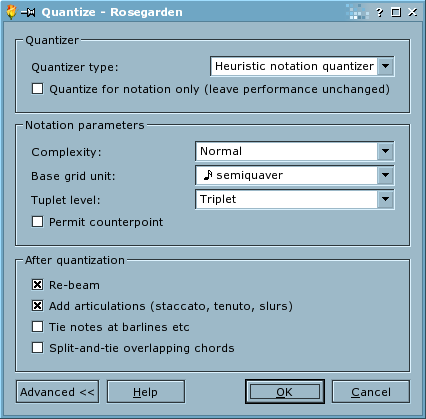Collapse options with Advanced << button
Screen dimensions: 426x419
[57, 392]
